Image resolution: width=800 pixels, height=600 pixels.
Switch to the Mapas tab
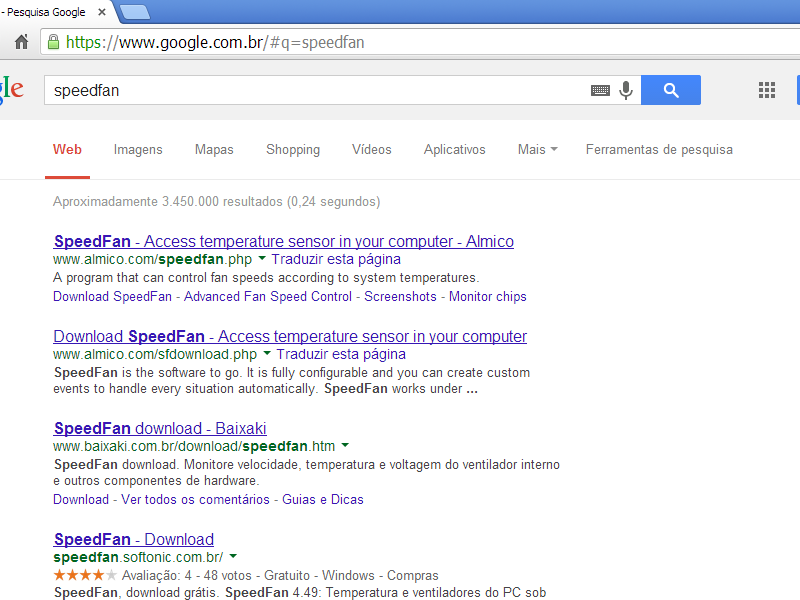(214, 149)
